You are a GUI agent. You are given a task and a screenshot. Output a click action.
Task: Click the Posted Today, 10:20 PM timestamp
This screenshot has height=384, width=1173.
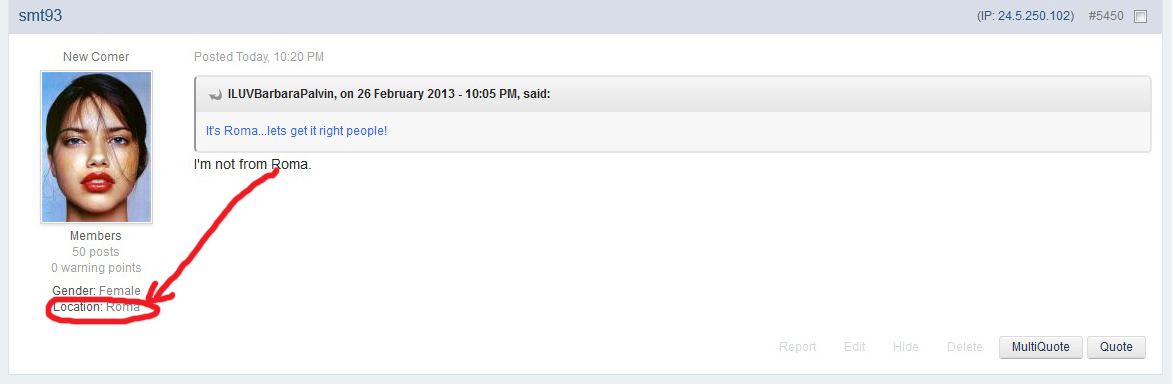(x=259, y=57)
